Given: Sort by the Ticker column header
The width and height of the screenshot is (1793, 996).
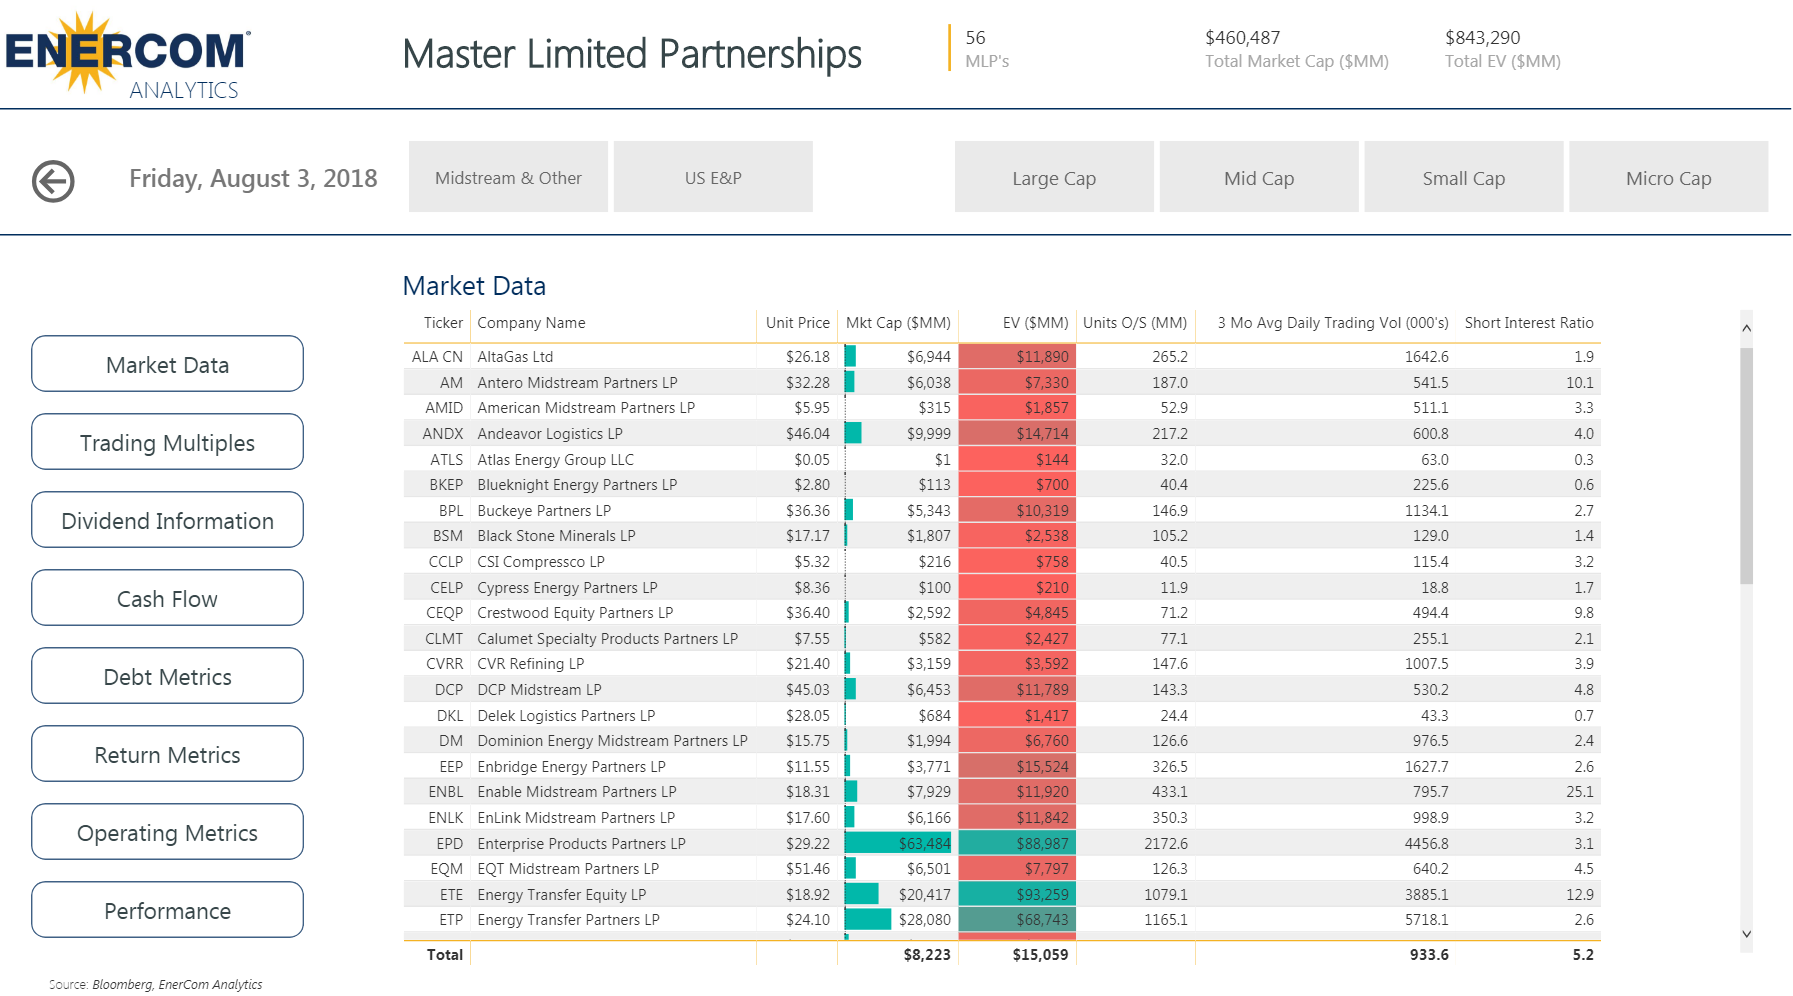Looking at the screenshot, I should coord(443,323).
